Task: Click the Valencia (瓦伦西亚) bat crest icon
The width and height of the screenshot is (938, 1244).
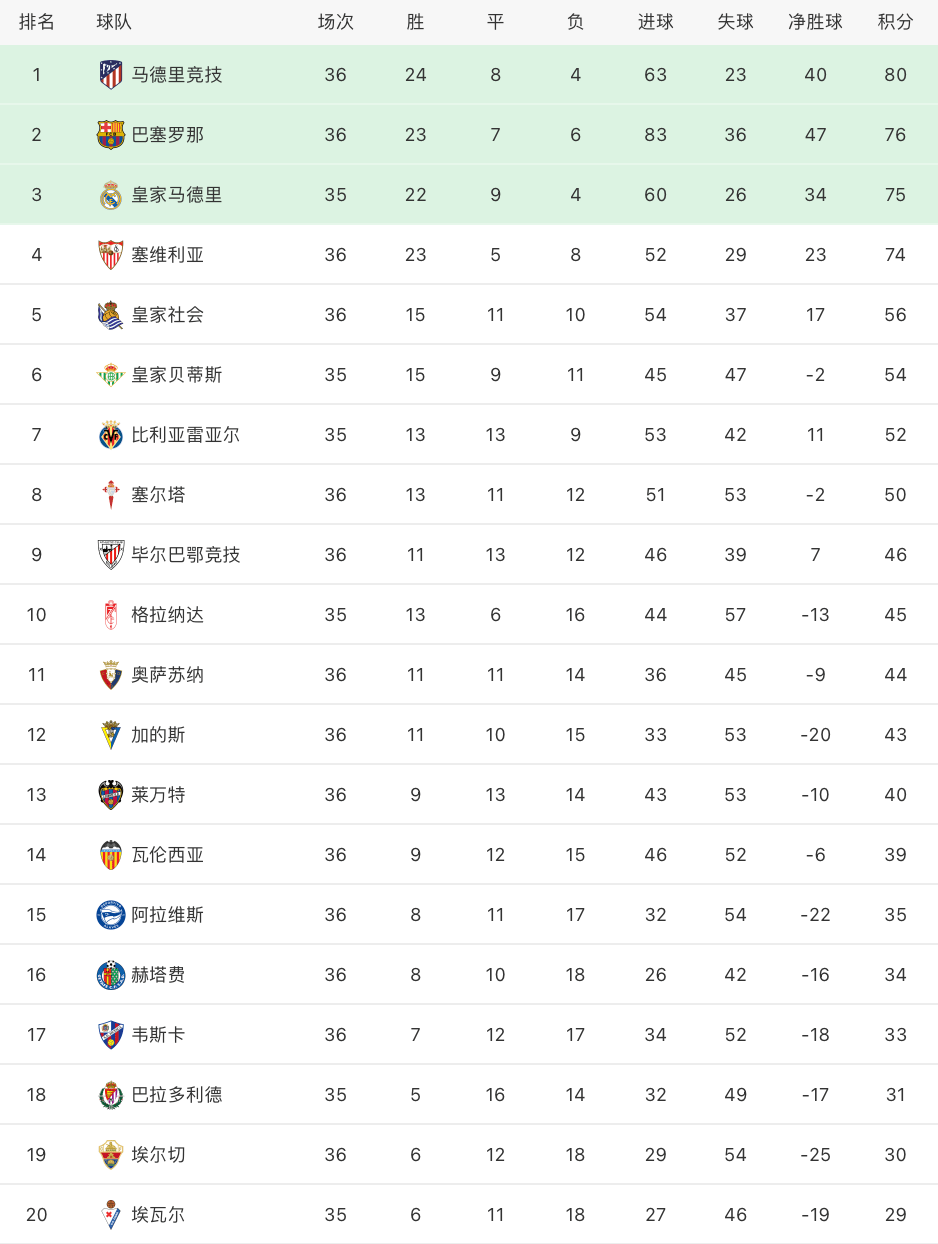Action: [111, 855]
